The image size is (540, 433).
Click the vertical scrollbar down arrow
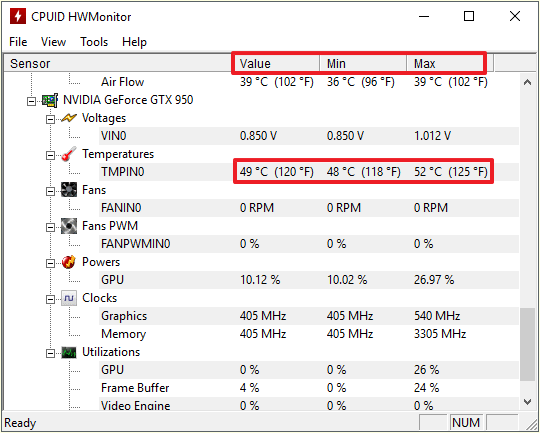tap(528, 402)
